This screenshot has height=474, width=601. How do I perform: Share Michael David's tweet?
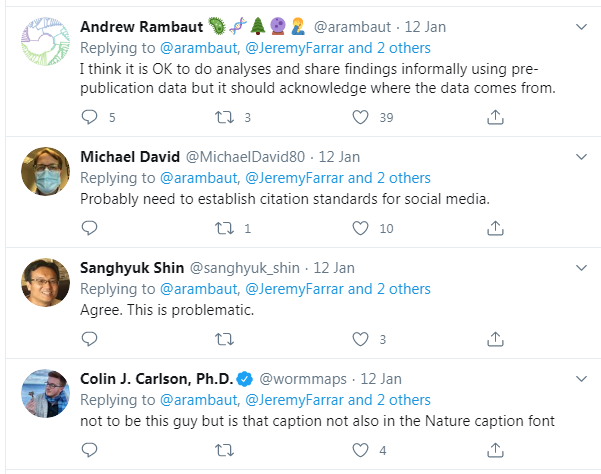pos(495,228)
